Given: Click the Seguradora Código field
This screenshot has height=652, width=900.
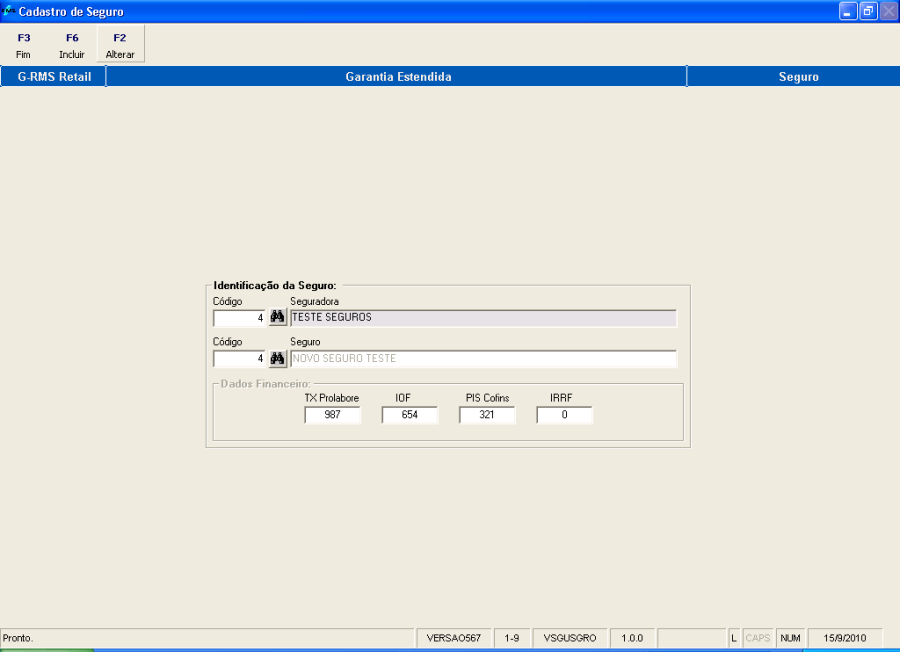Looking at the screenshot, I should tap(239, 318).
